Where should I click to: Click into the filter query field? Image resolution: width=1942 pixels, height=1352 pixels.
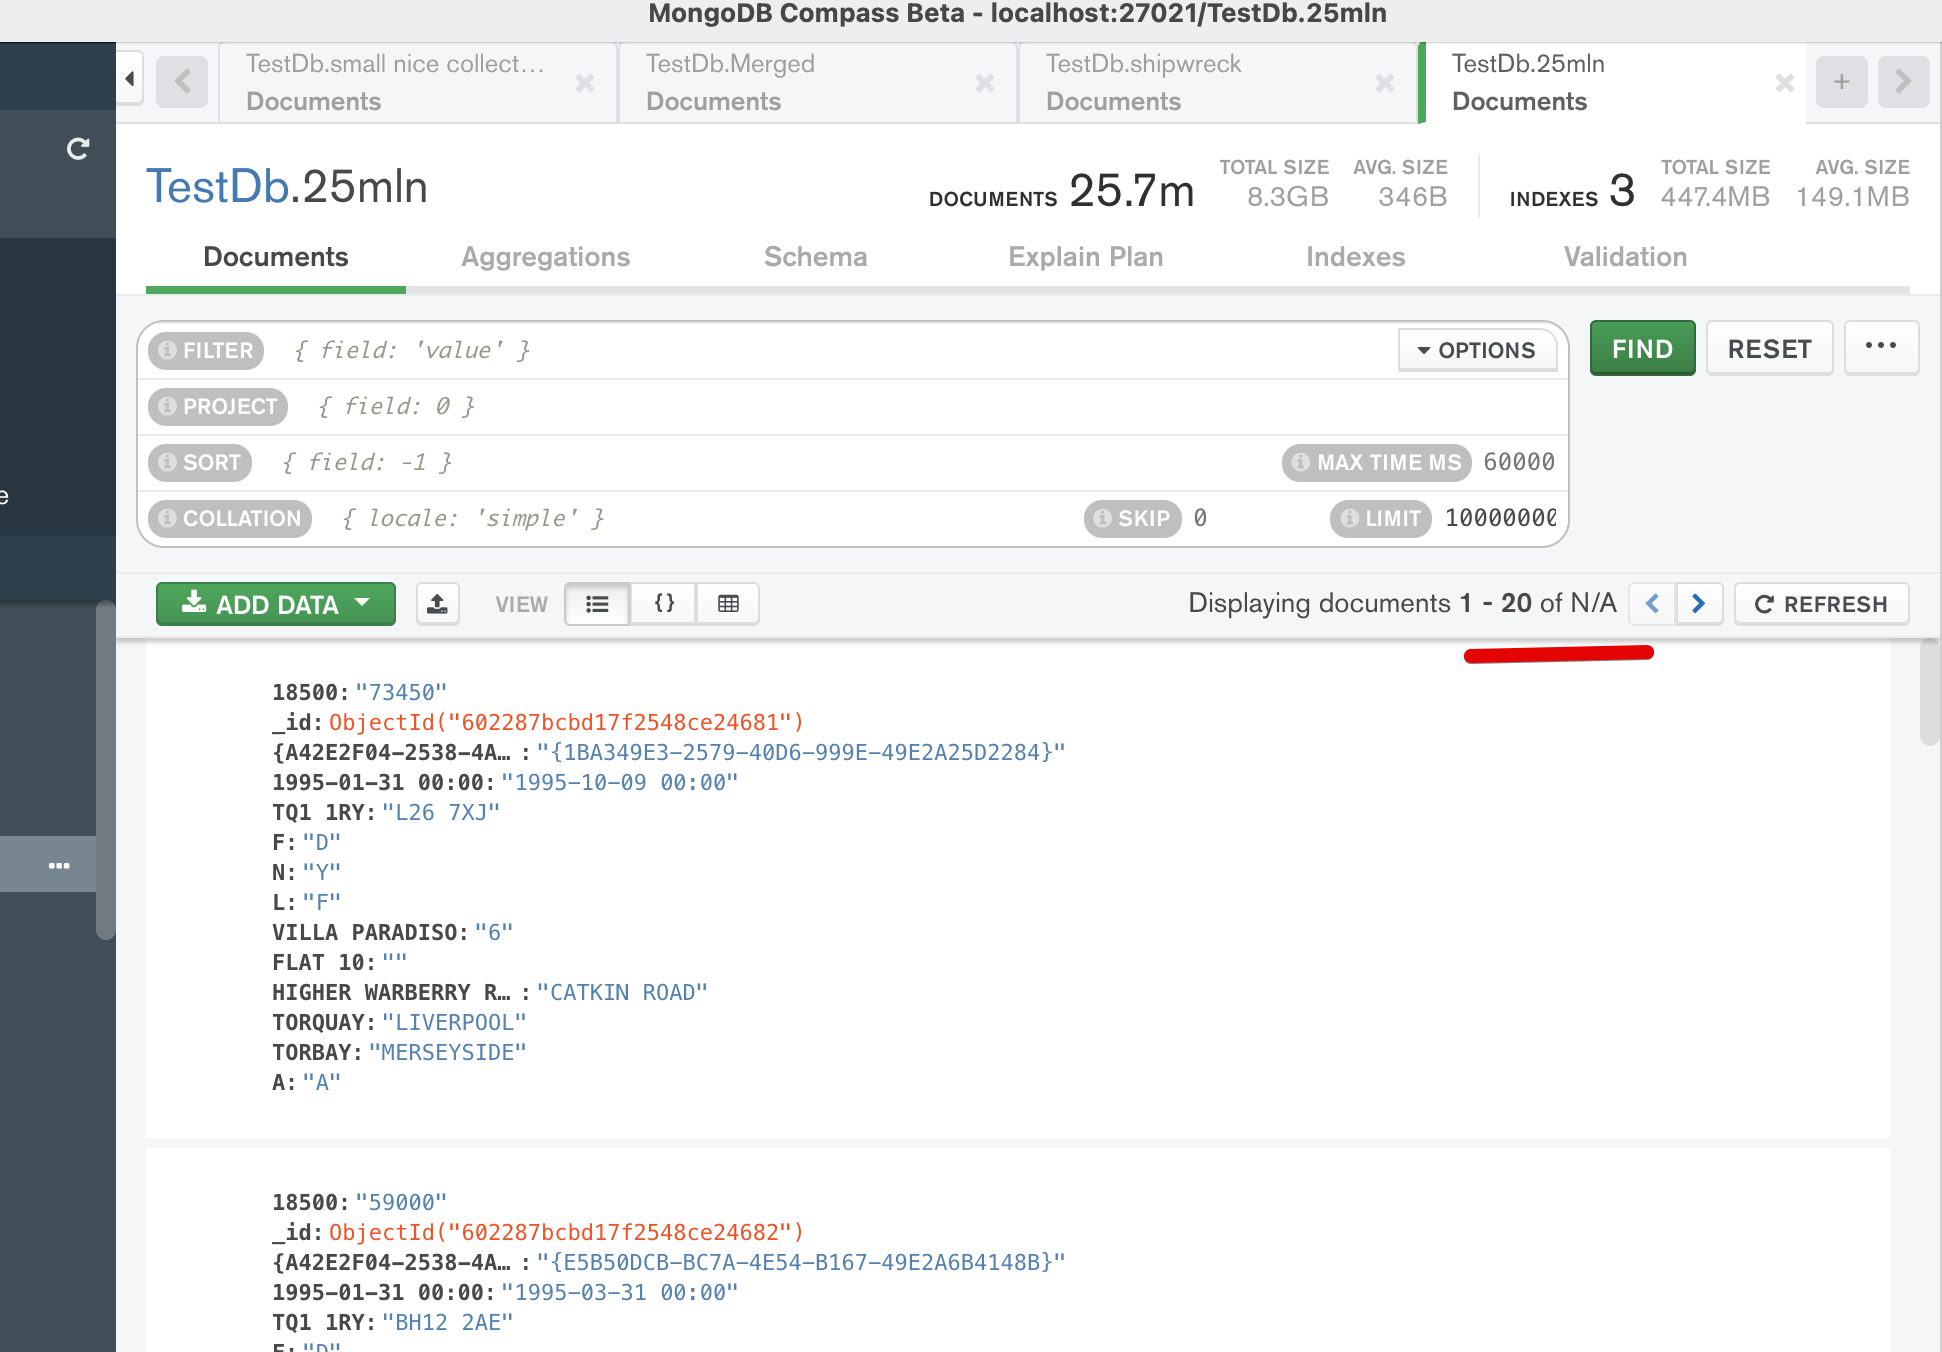(x=830, y=350)
